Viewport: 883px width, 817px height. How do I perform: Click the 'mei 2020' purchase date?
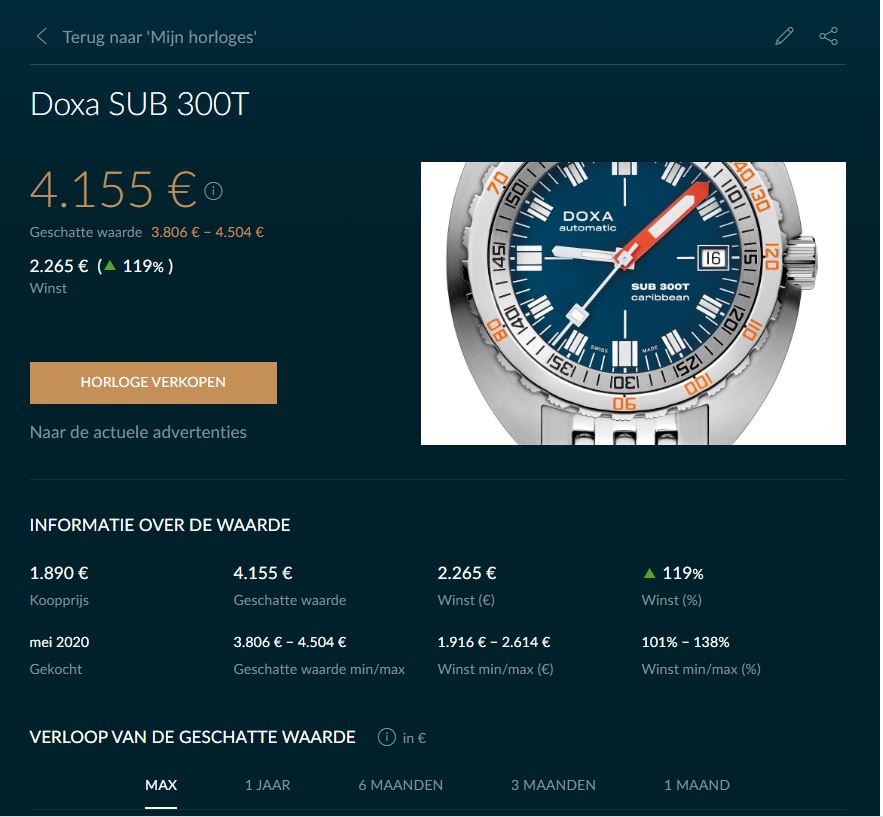(x=59, y=642)
